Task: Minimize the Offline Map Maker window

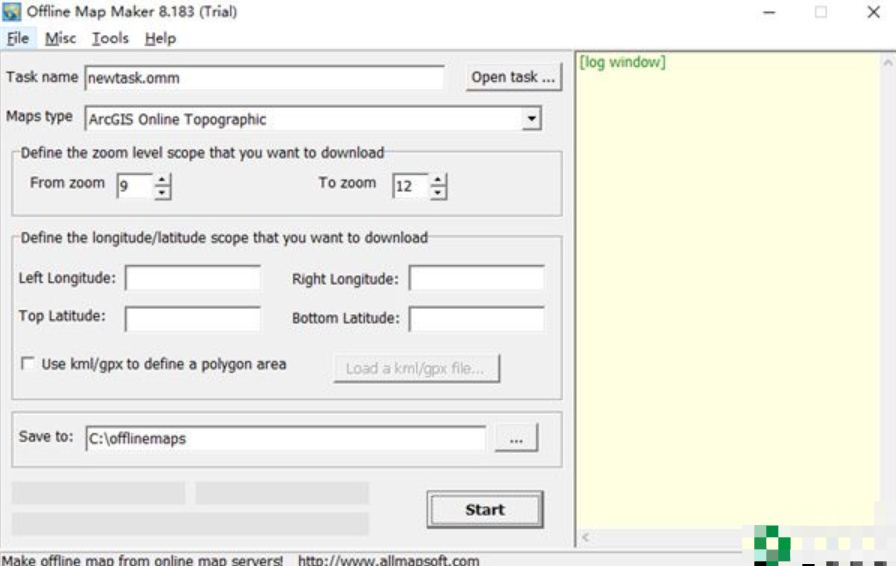Action: point(770,12)
